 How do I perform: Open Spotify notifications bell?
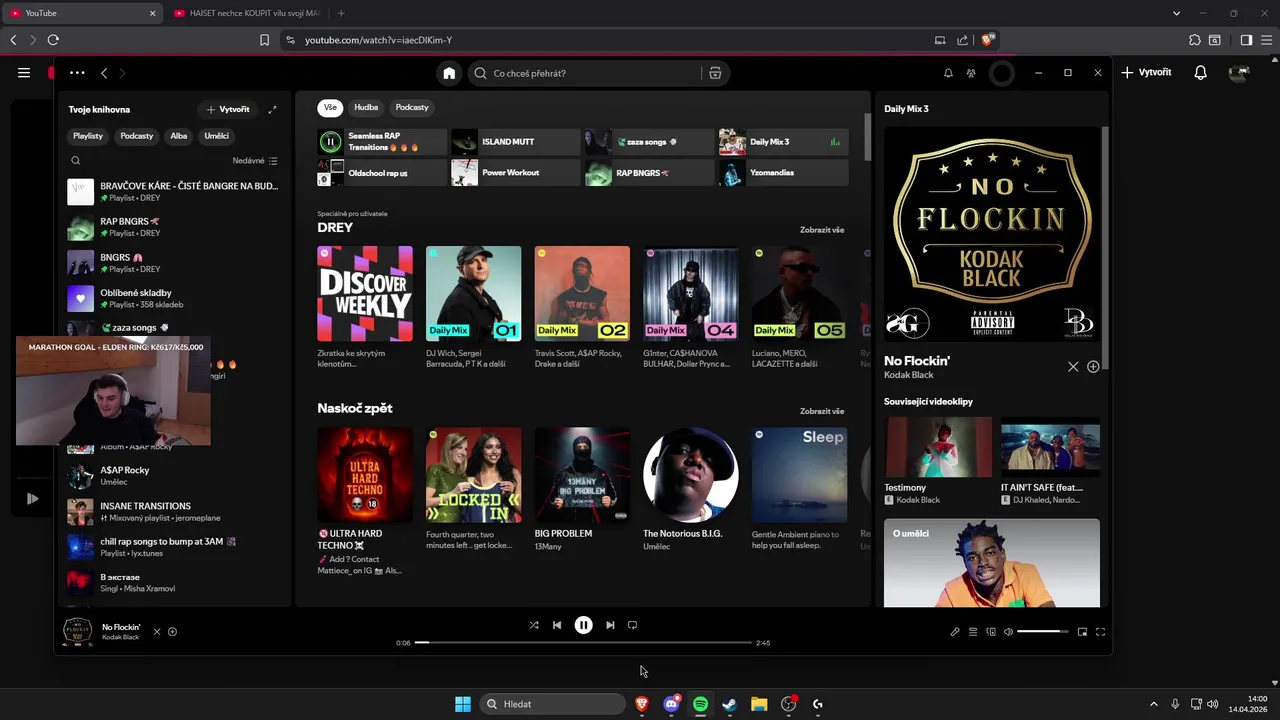(x=948, y=73)
